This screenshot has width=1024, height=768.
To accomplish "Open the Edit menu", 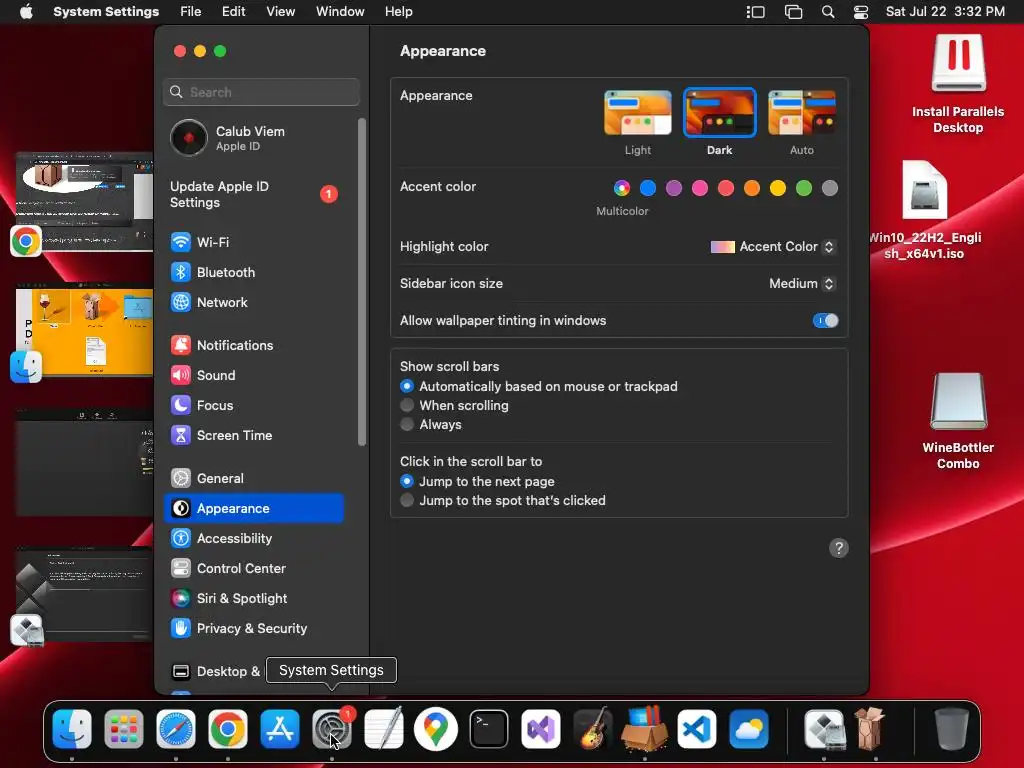I will (233, 12).
